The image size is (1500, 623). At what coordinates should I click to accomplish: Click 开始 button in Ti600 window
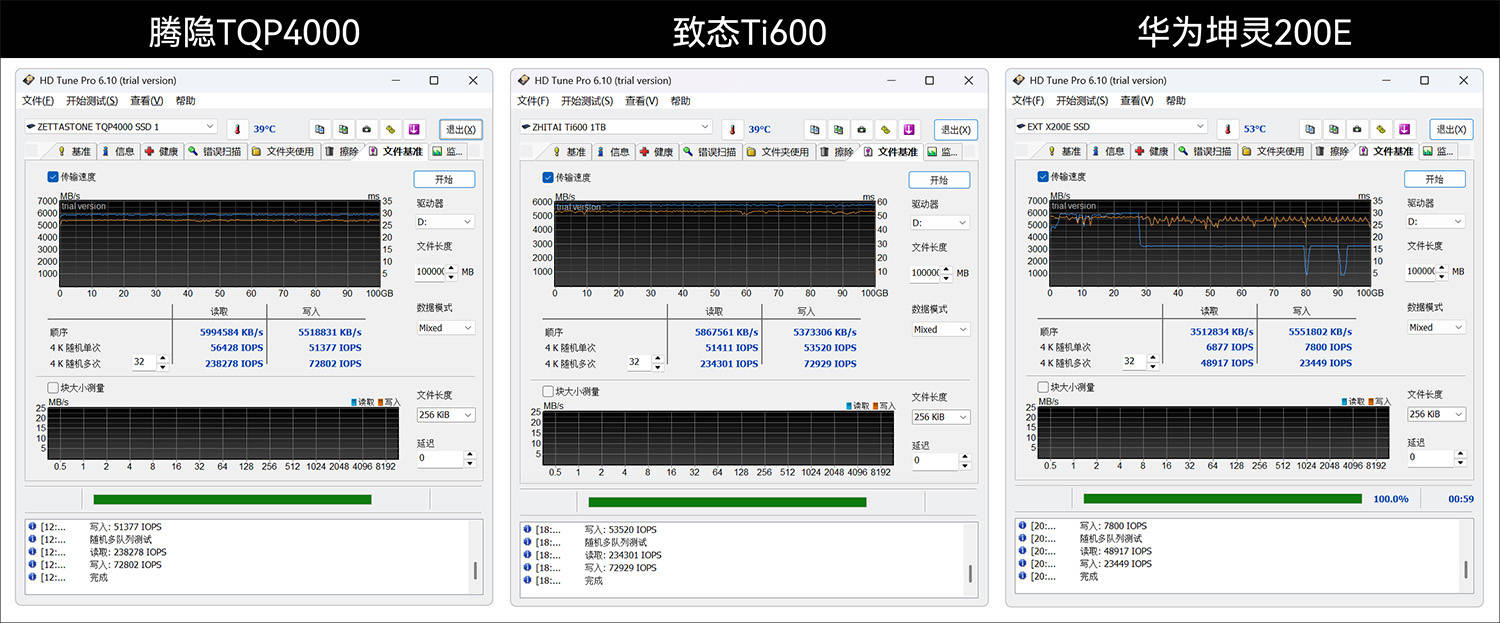(939, 180)
